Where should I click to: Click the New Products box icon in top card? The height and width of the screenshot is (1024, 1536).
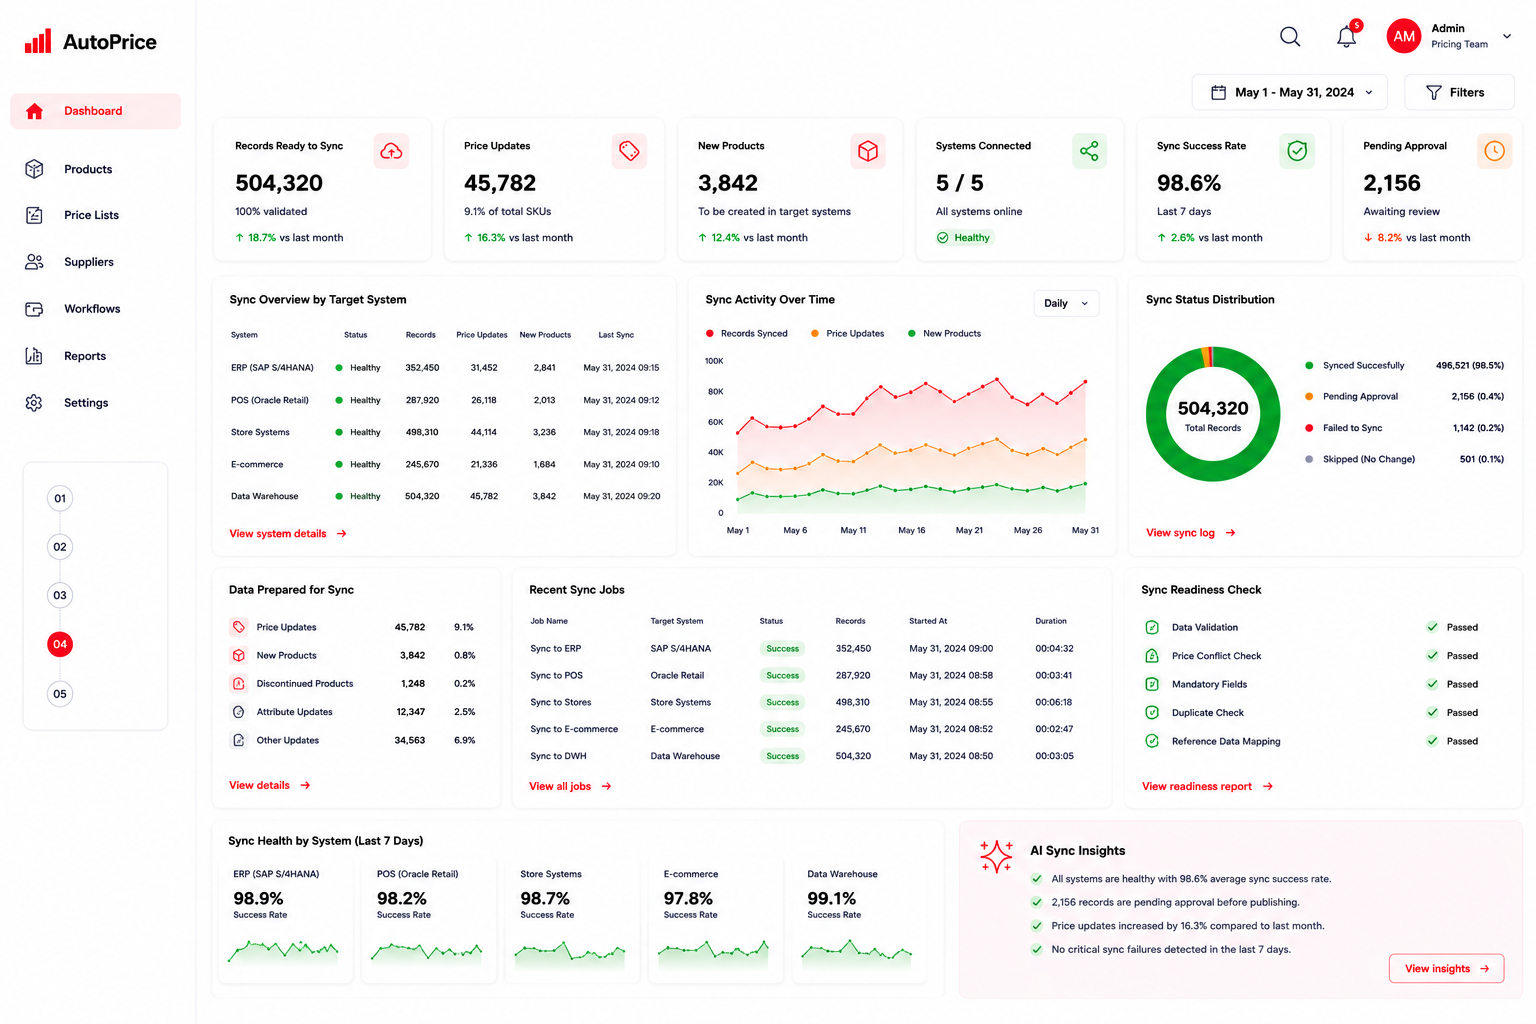click(868, 151)
